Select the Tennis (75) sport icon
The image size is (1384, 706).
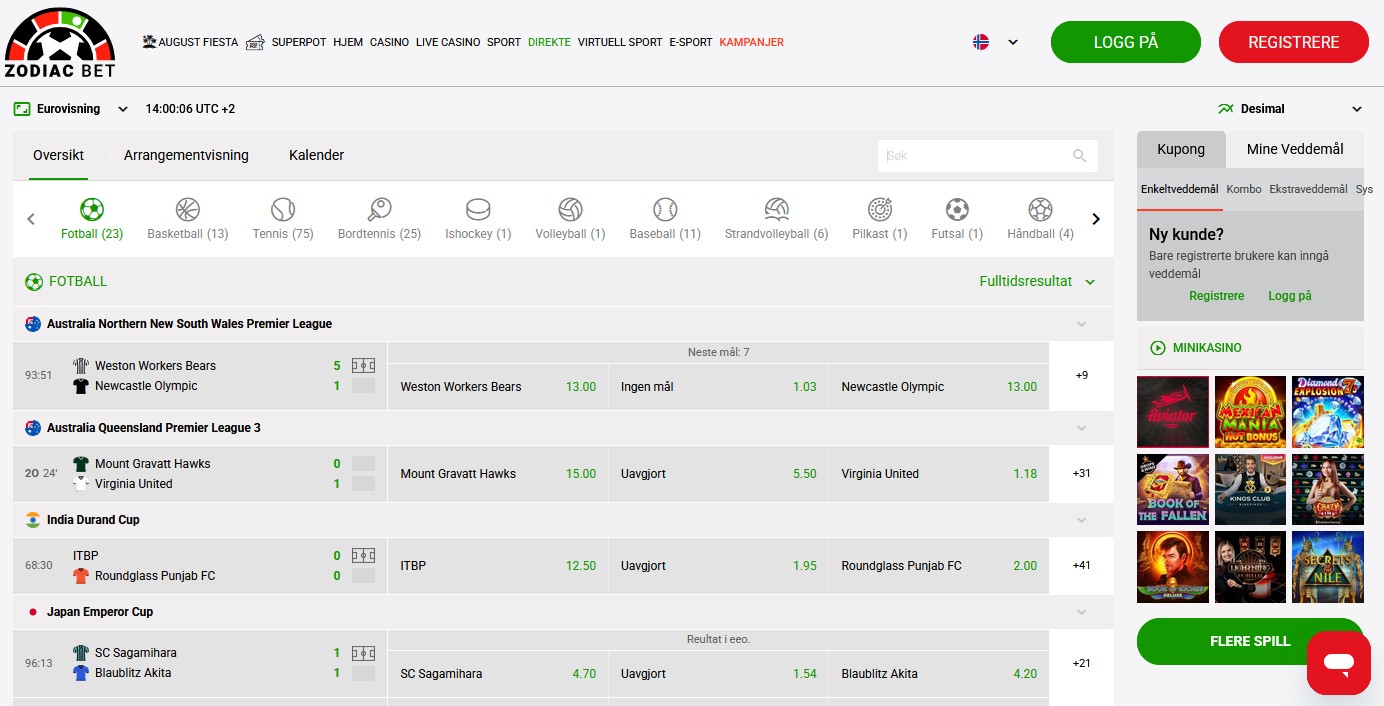click(x=283, y=209)
